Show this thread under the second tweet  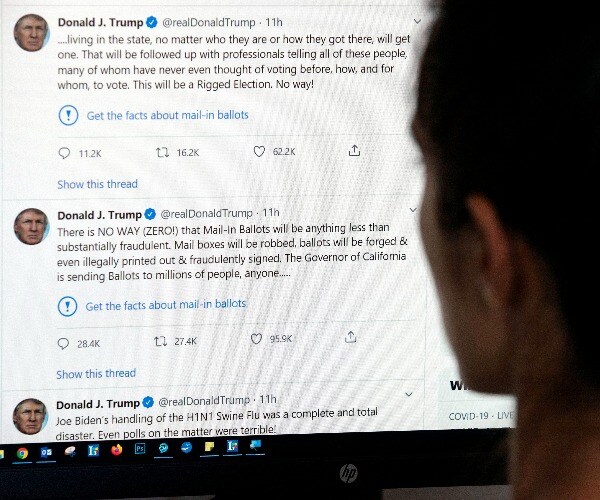point(96,373)
